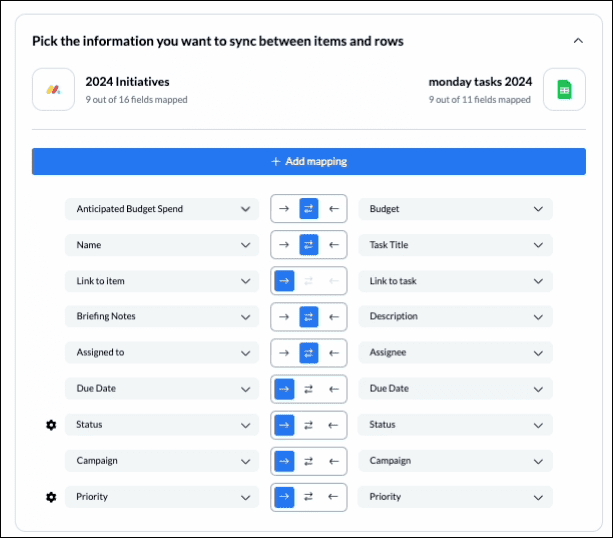Set Assigned to sync to right arrow
Screen dimensions: 613x538
click(284, 353)
